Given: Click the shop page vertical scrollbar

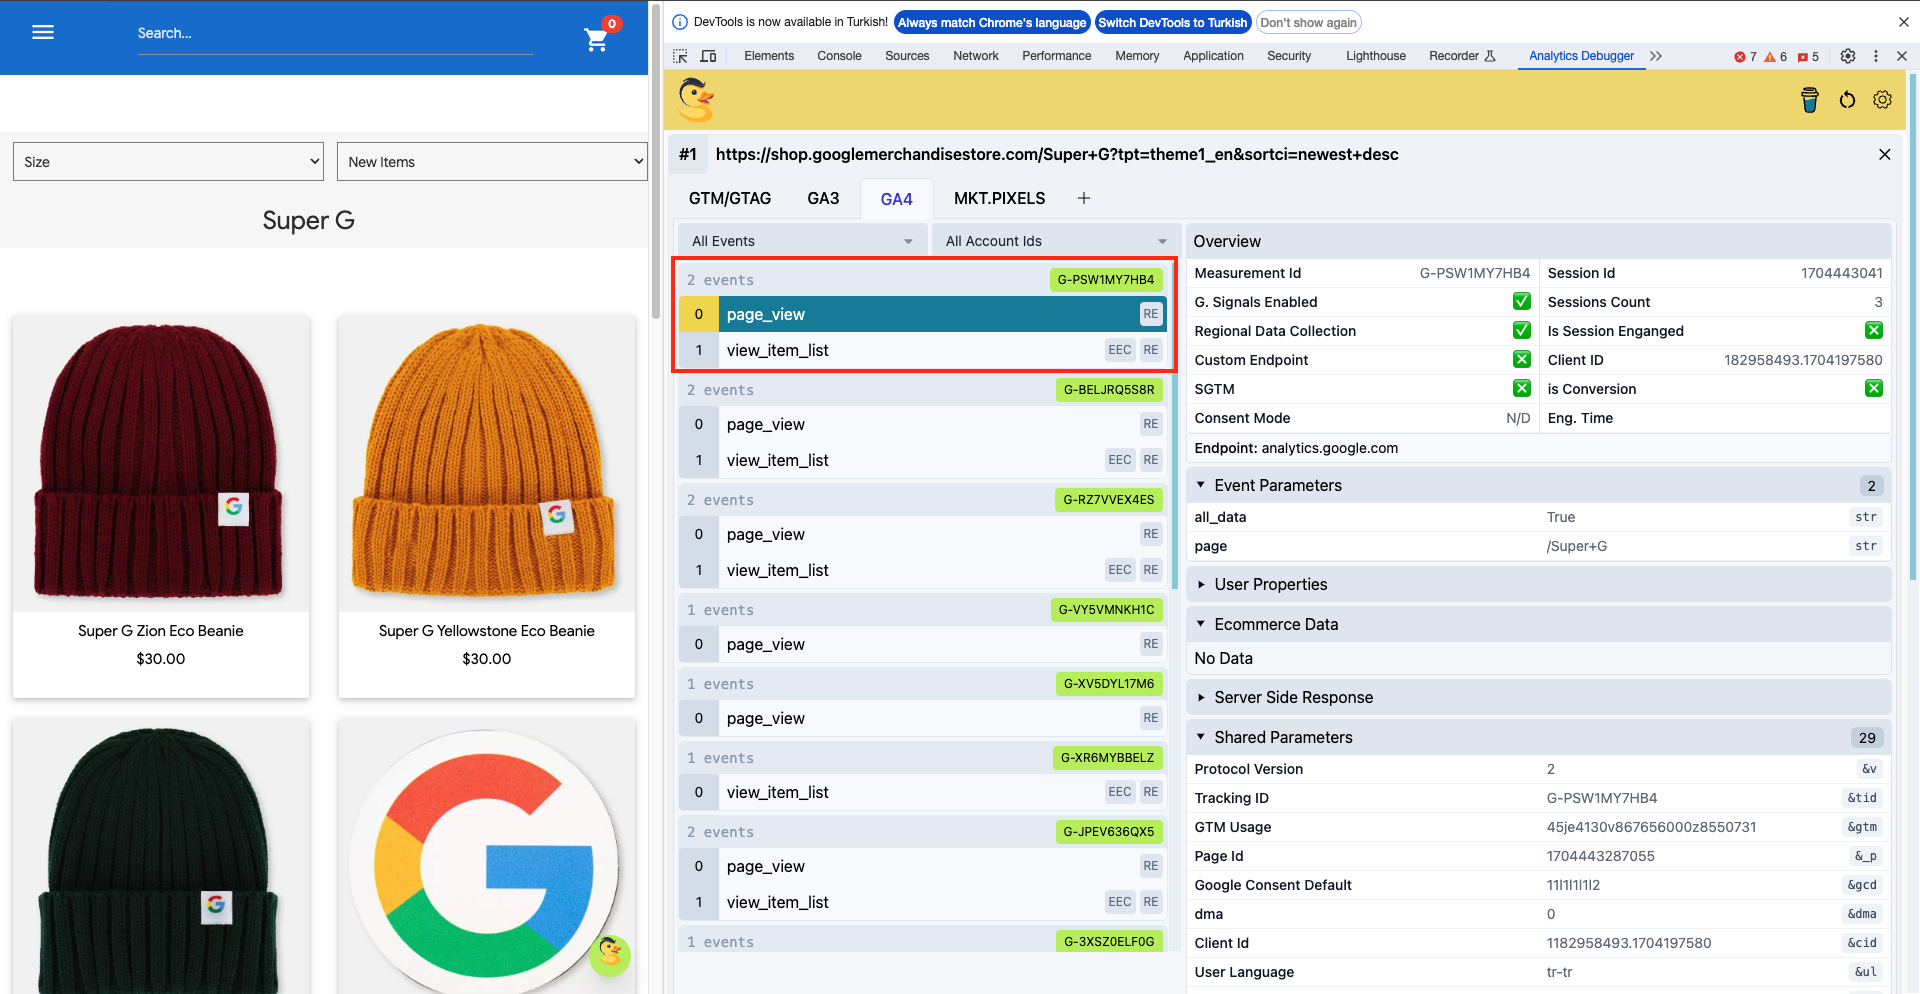Looking at the screenshot, I should click(656, 160).
